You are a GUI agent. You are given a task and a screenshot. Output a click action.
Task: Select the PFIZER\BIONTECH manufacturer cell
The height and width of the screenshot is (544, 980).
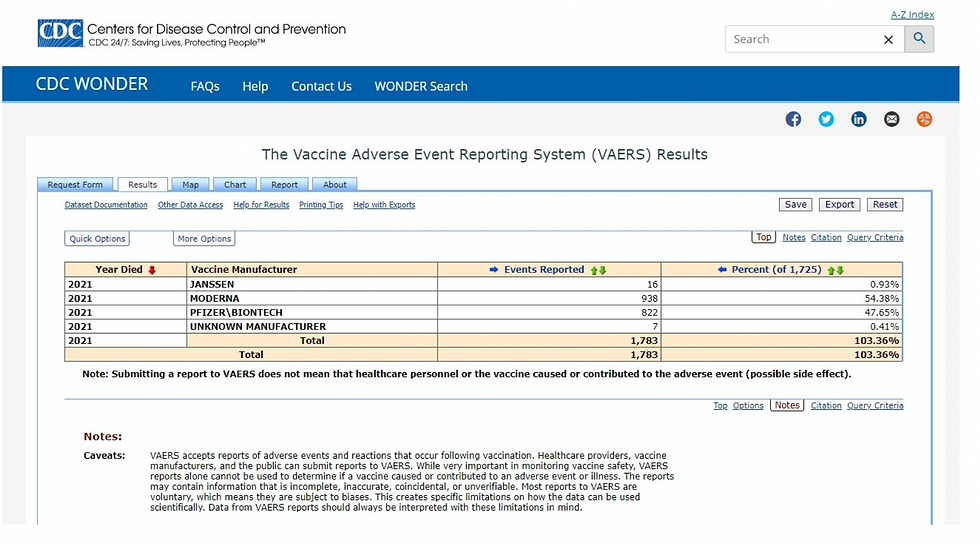[312, 312]
